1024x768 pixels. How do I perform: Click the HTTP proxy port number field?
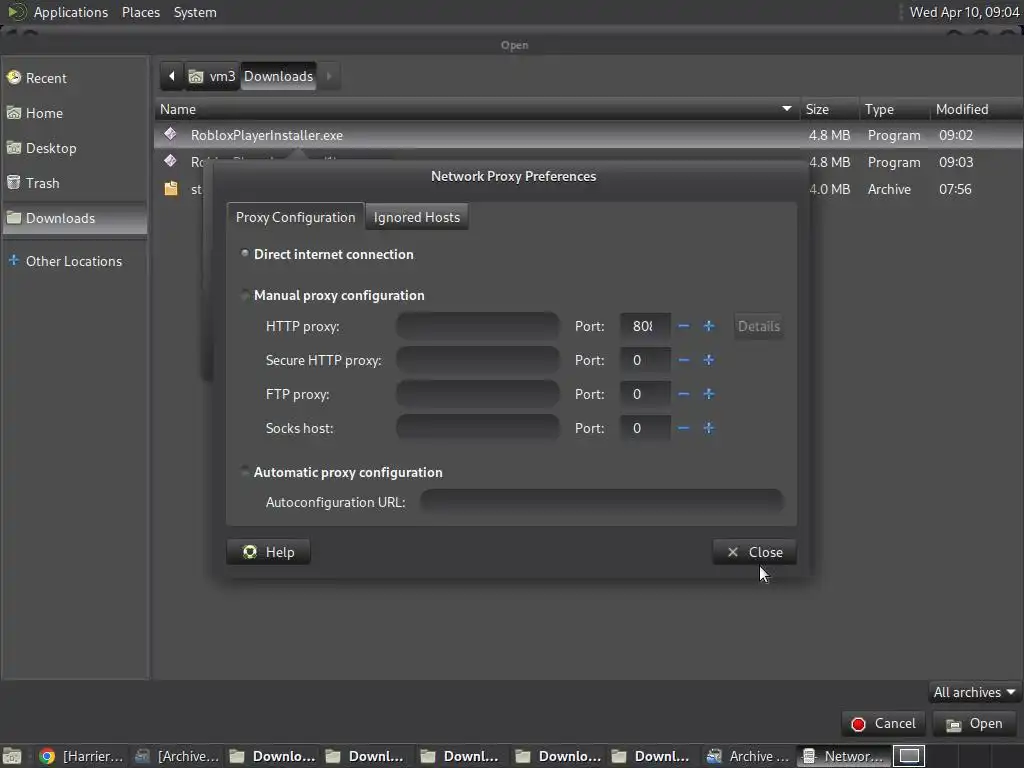tap(645, 326)
